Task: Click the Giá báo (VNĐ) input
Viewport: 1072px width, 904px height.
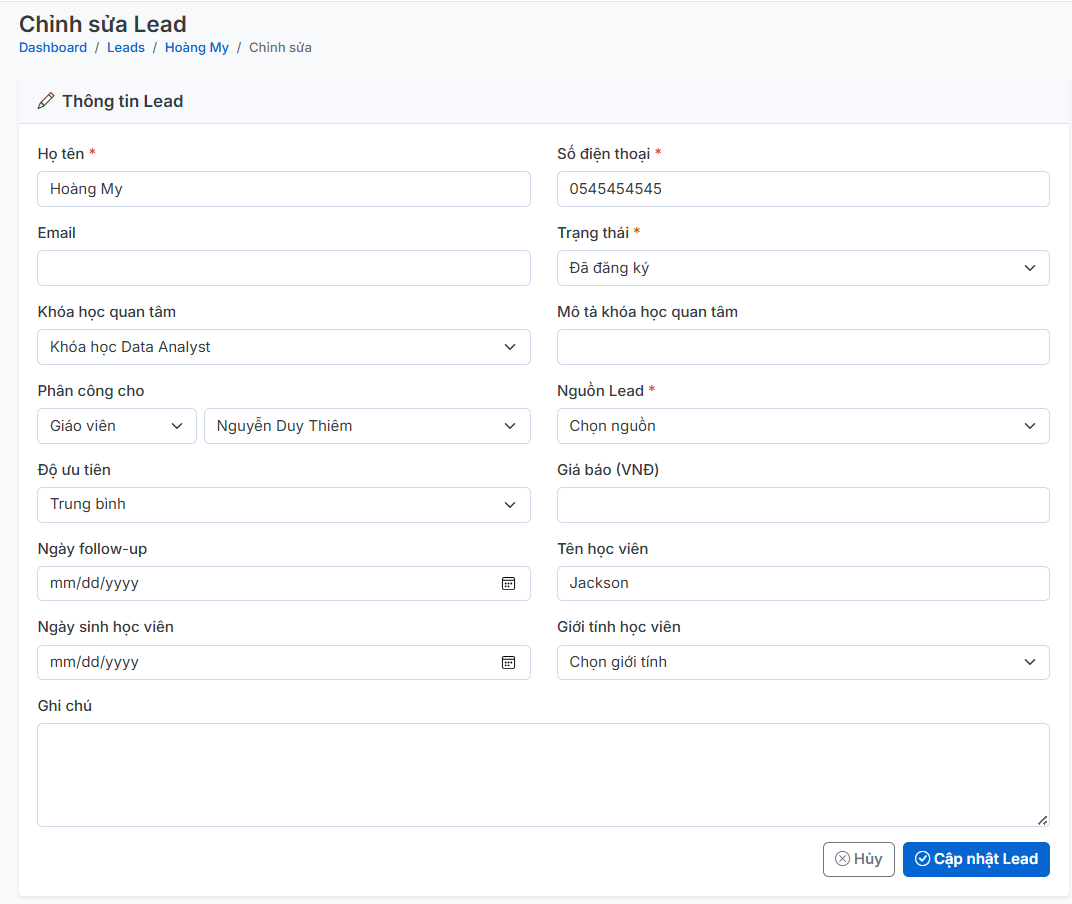Action: 802,505
